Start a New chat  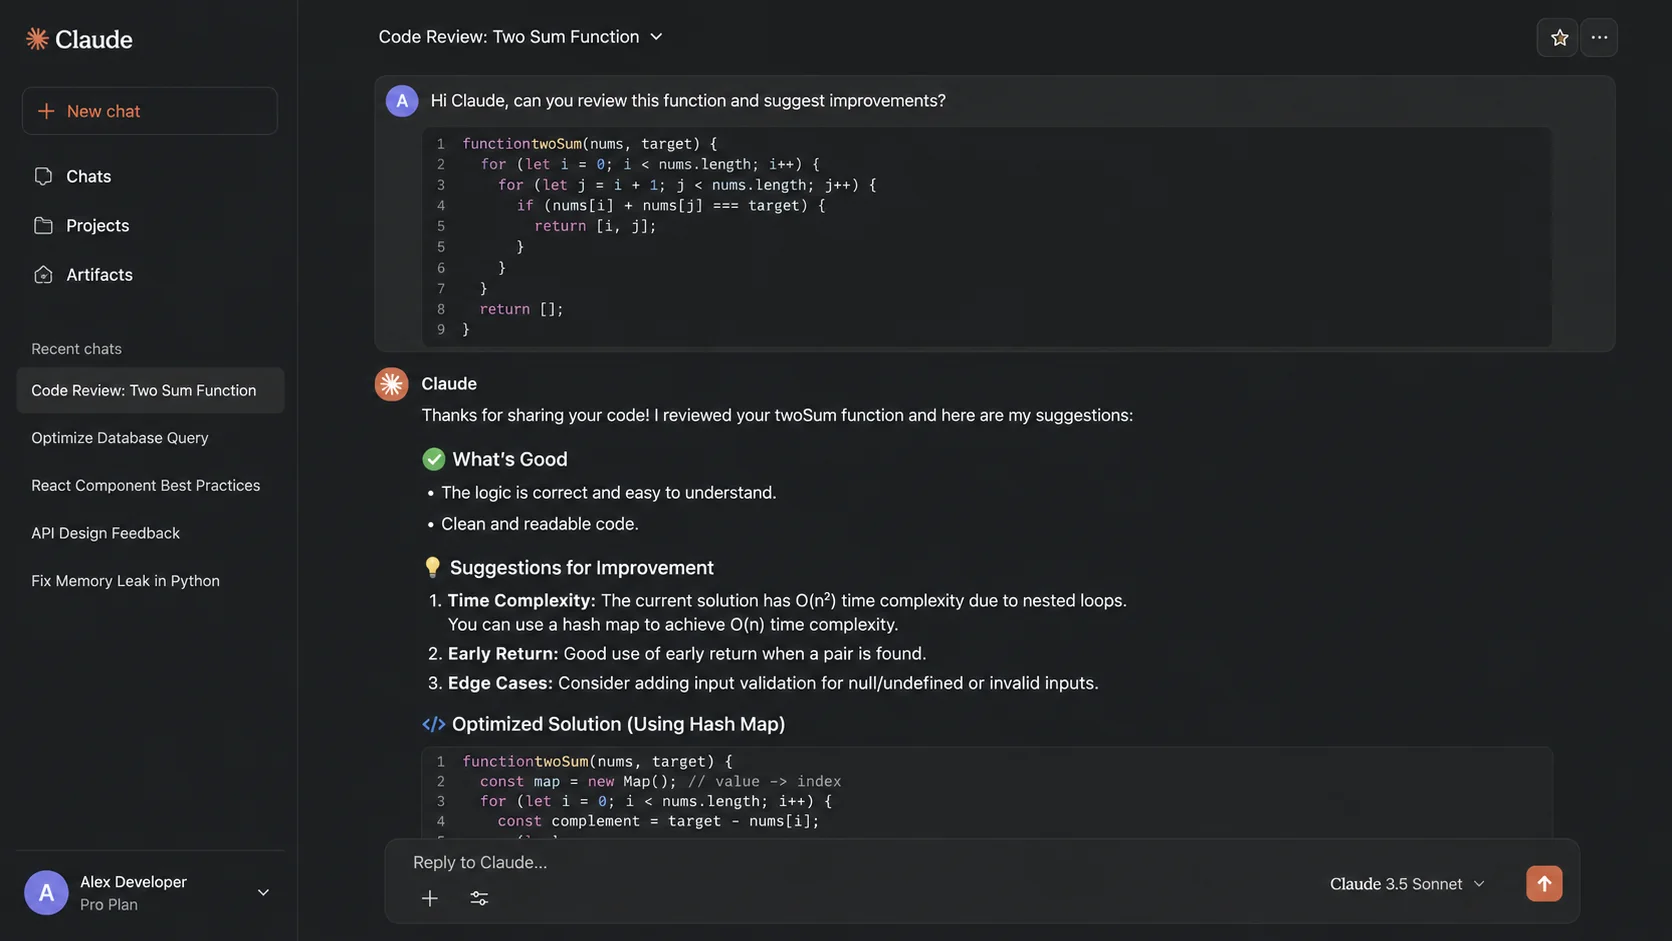[x=150, y=111]
